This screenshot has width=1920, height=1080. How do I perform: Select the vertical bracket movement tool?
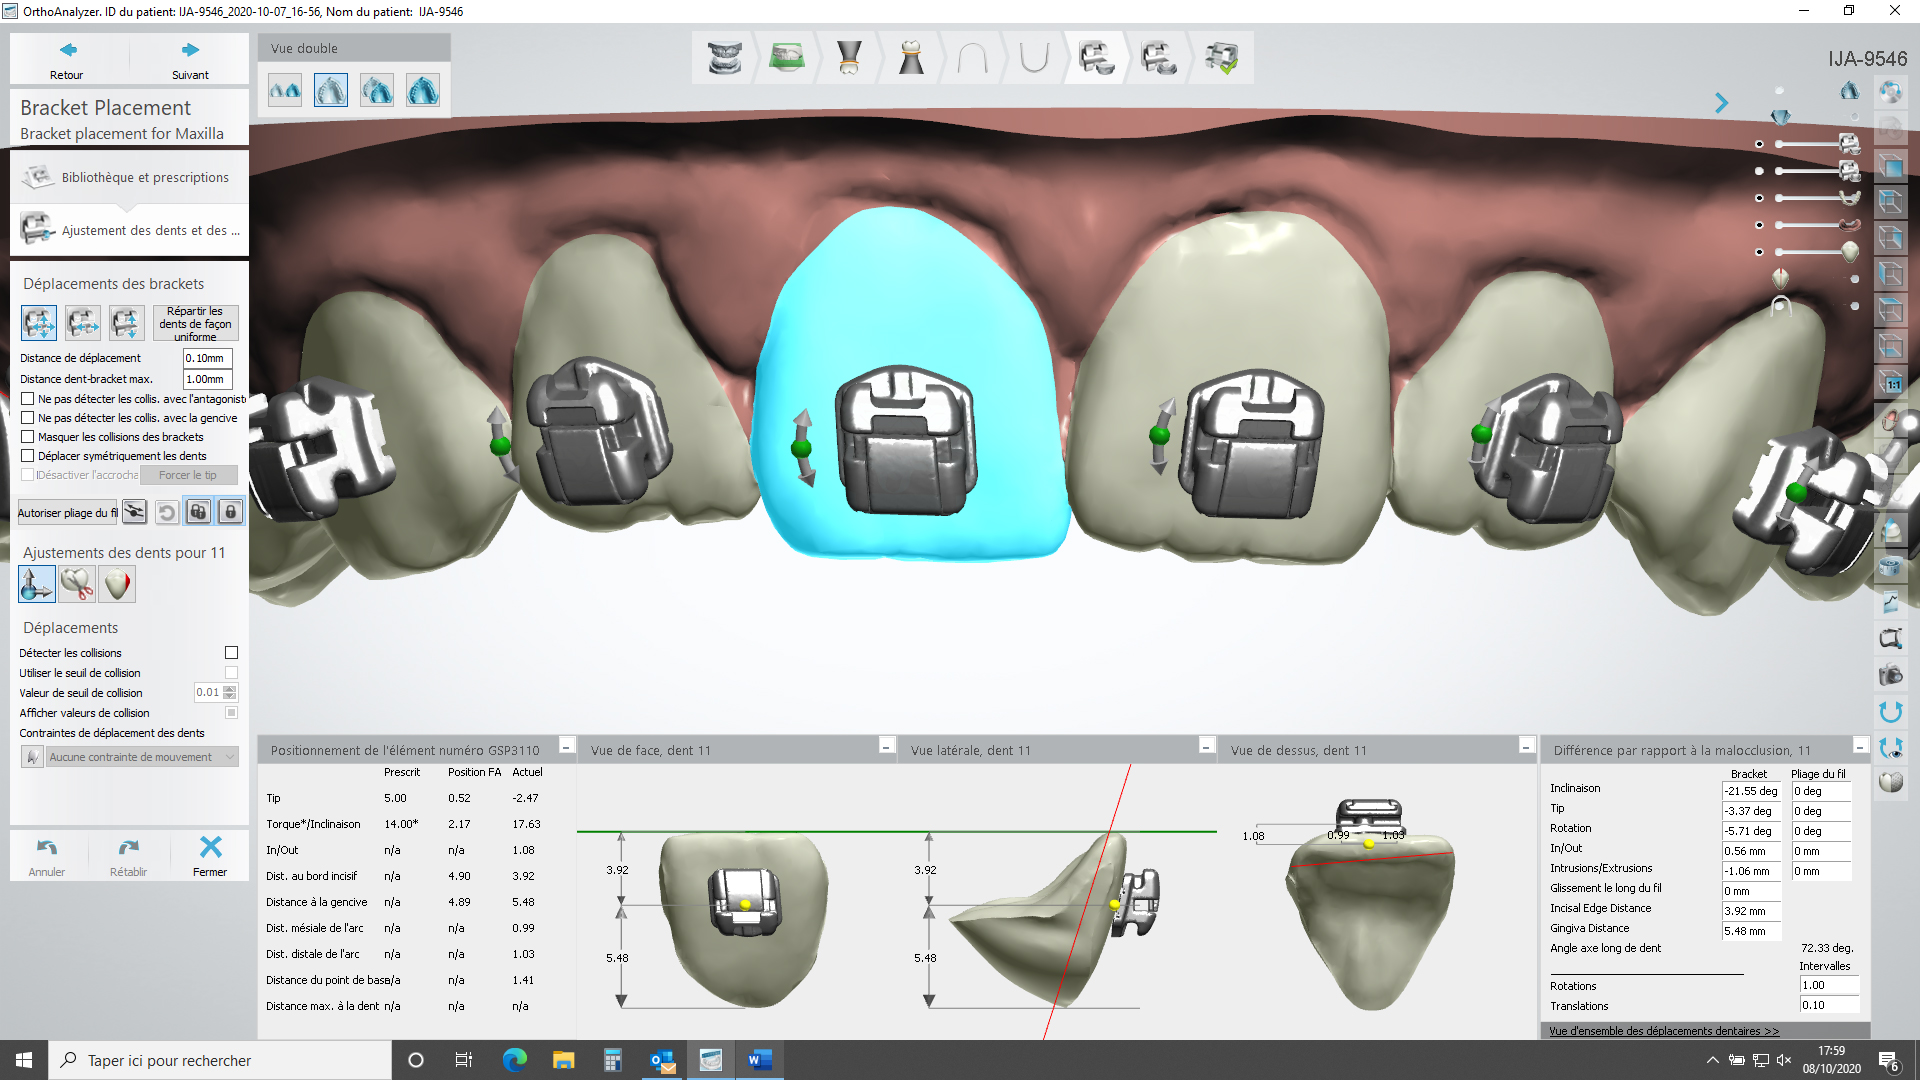(x=126, y=322)
